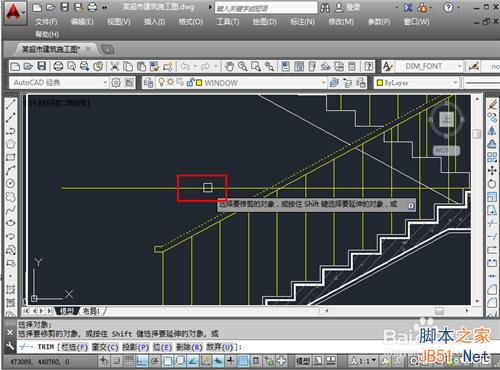Switch to the 布局1 layout tab
The image size is (500, 370).
coord(91,311)
